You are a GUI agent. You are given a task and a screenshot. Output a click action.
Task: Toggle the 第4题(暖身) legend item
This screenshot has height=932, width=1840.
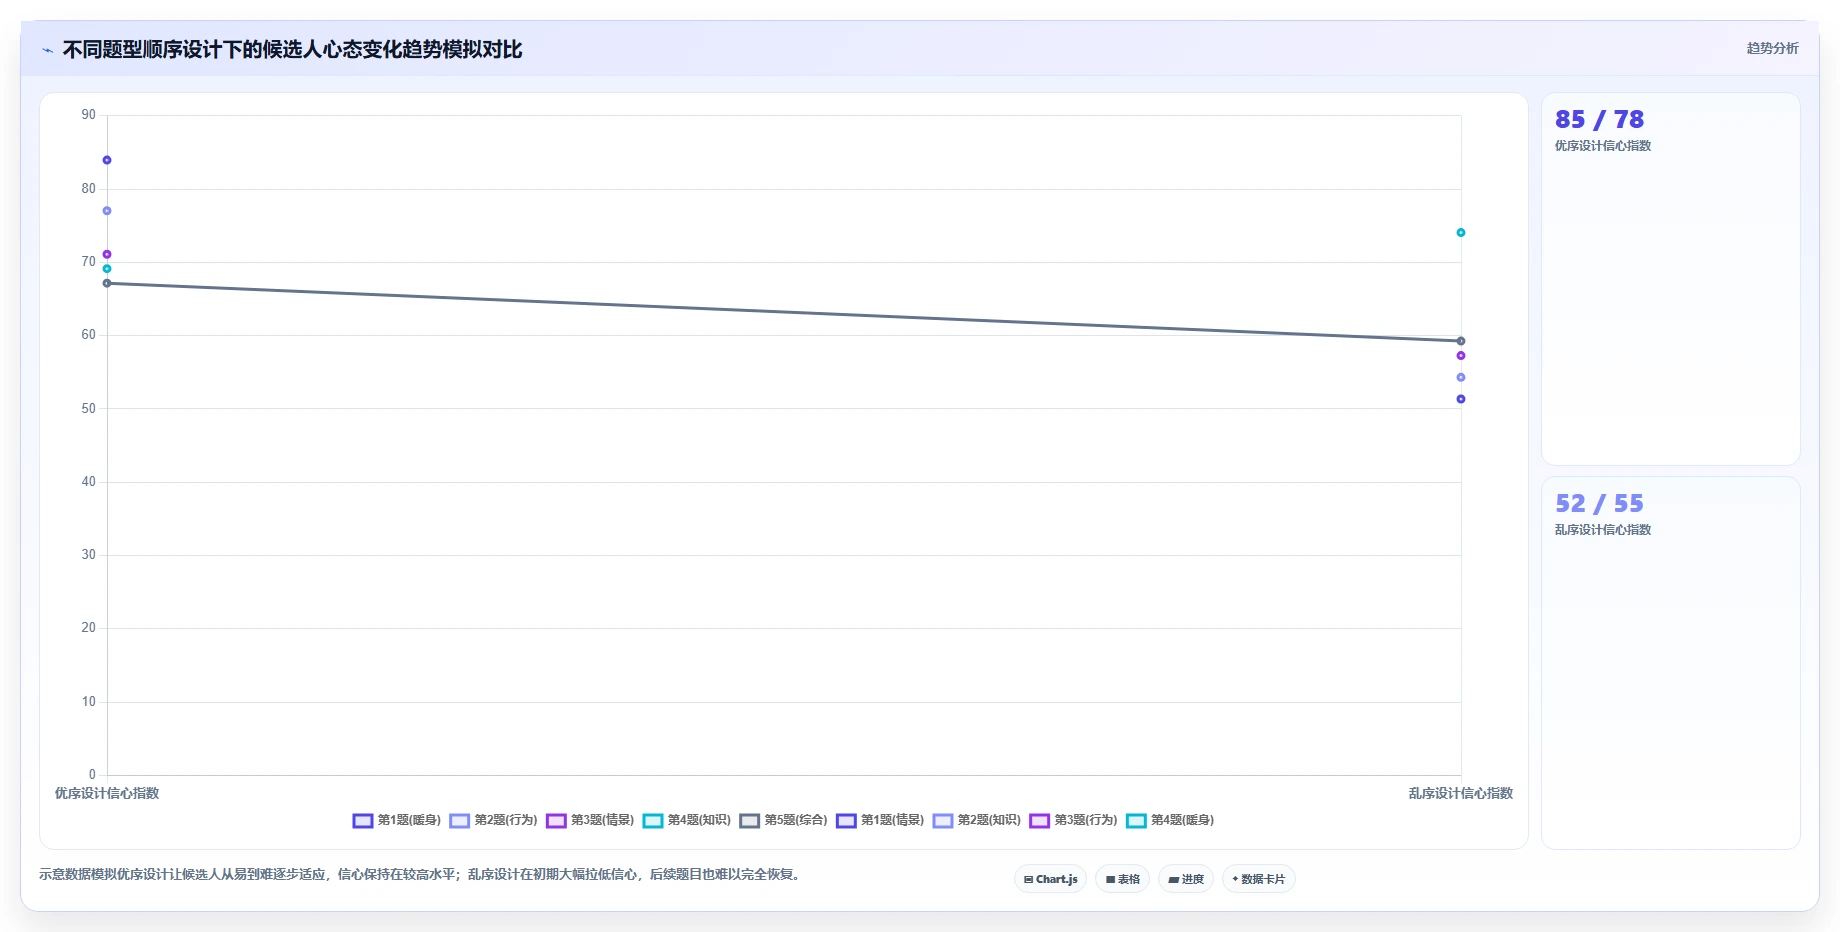pyautogui.click(x=1170, y=820)
